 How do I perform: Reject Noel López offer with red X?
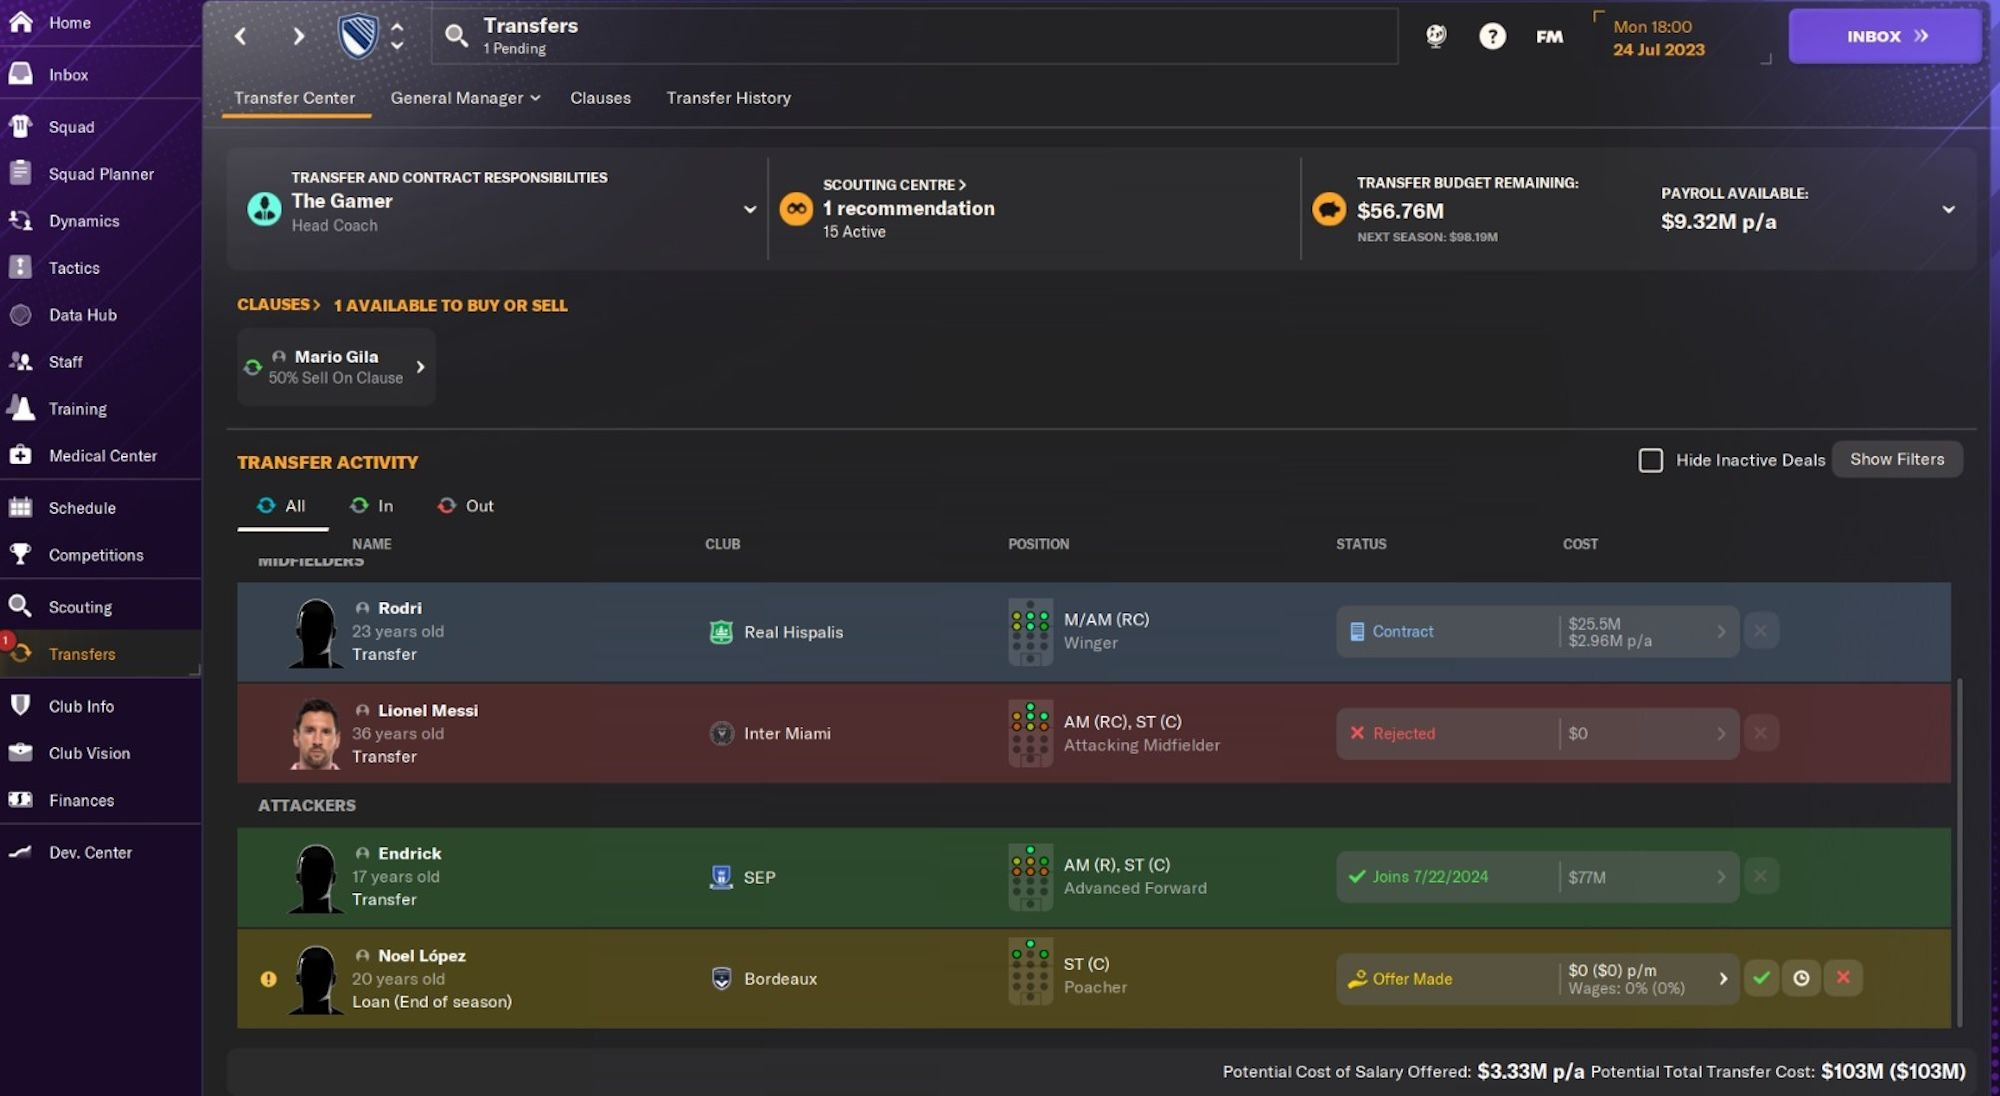(1842, 978)
